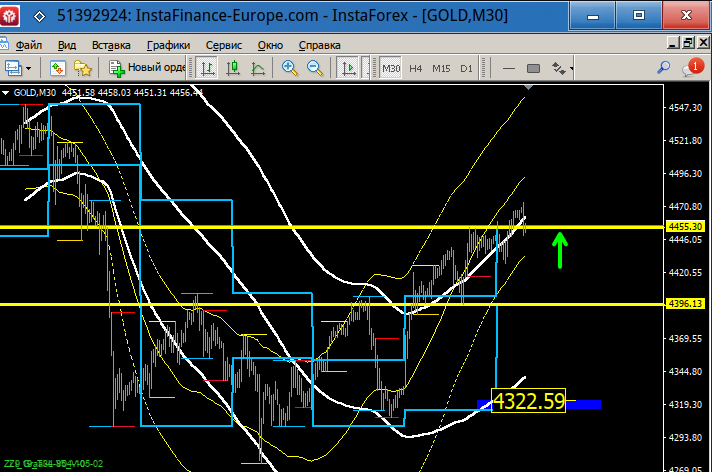Screen dimensions: 712x472
Task: Select bar chart display mode
Action: (x=208, y=68)
